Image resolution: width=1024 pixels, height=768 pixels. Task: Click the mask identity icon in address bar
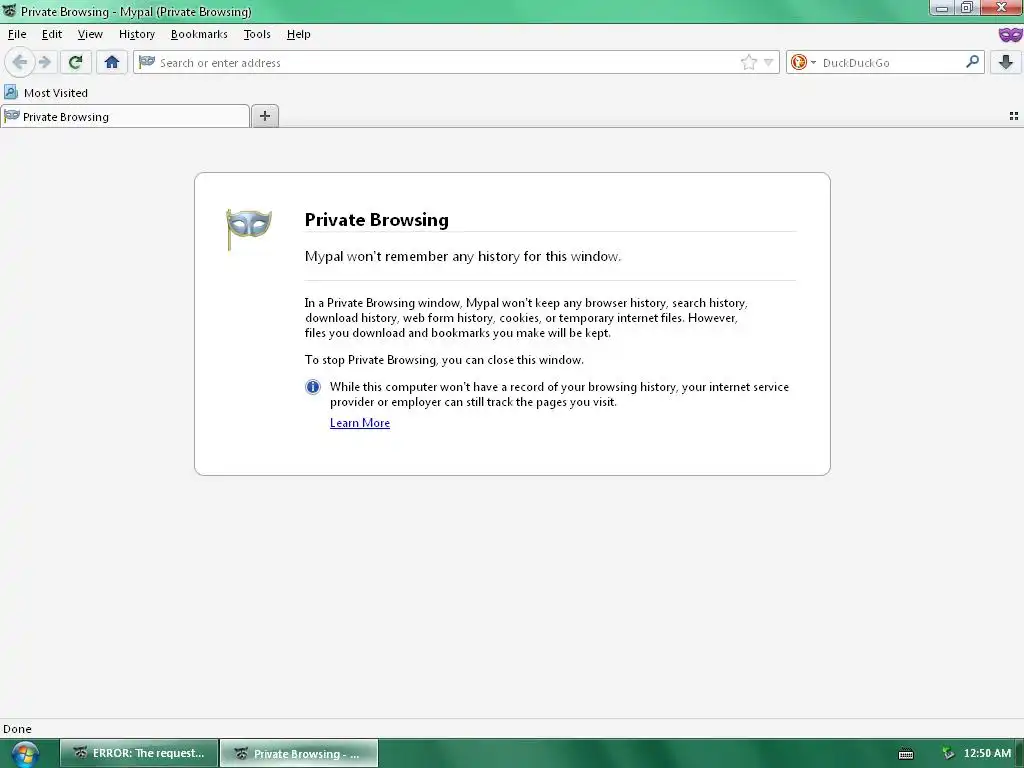tap(147, 62)
